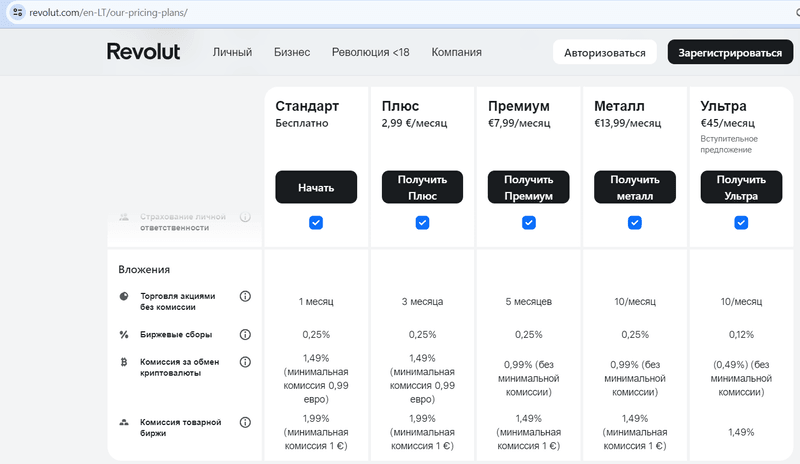Click Получить Премиум button
Viewport: 800px width, 464px height.
pyautogui.click(x=529, y=187)
